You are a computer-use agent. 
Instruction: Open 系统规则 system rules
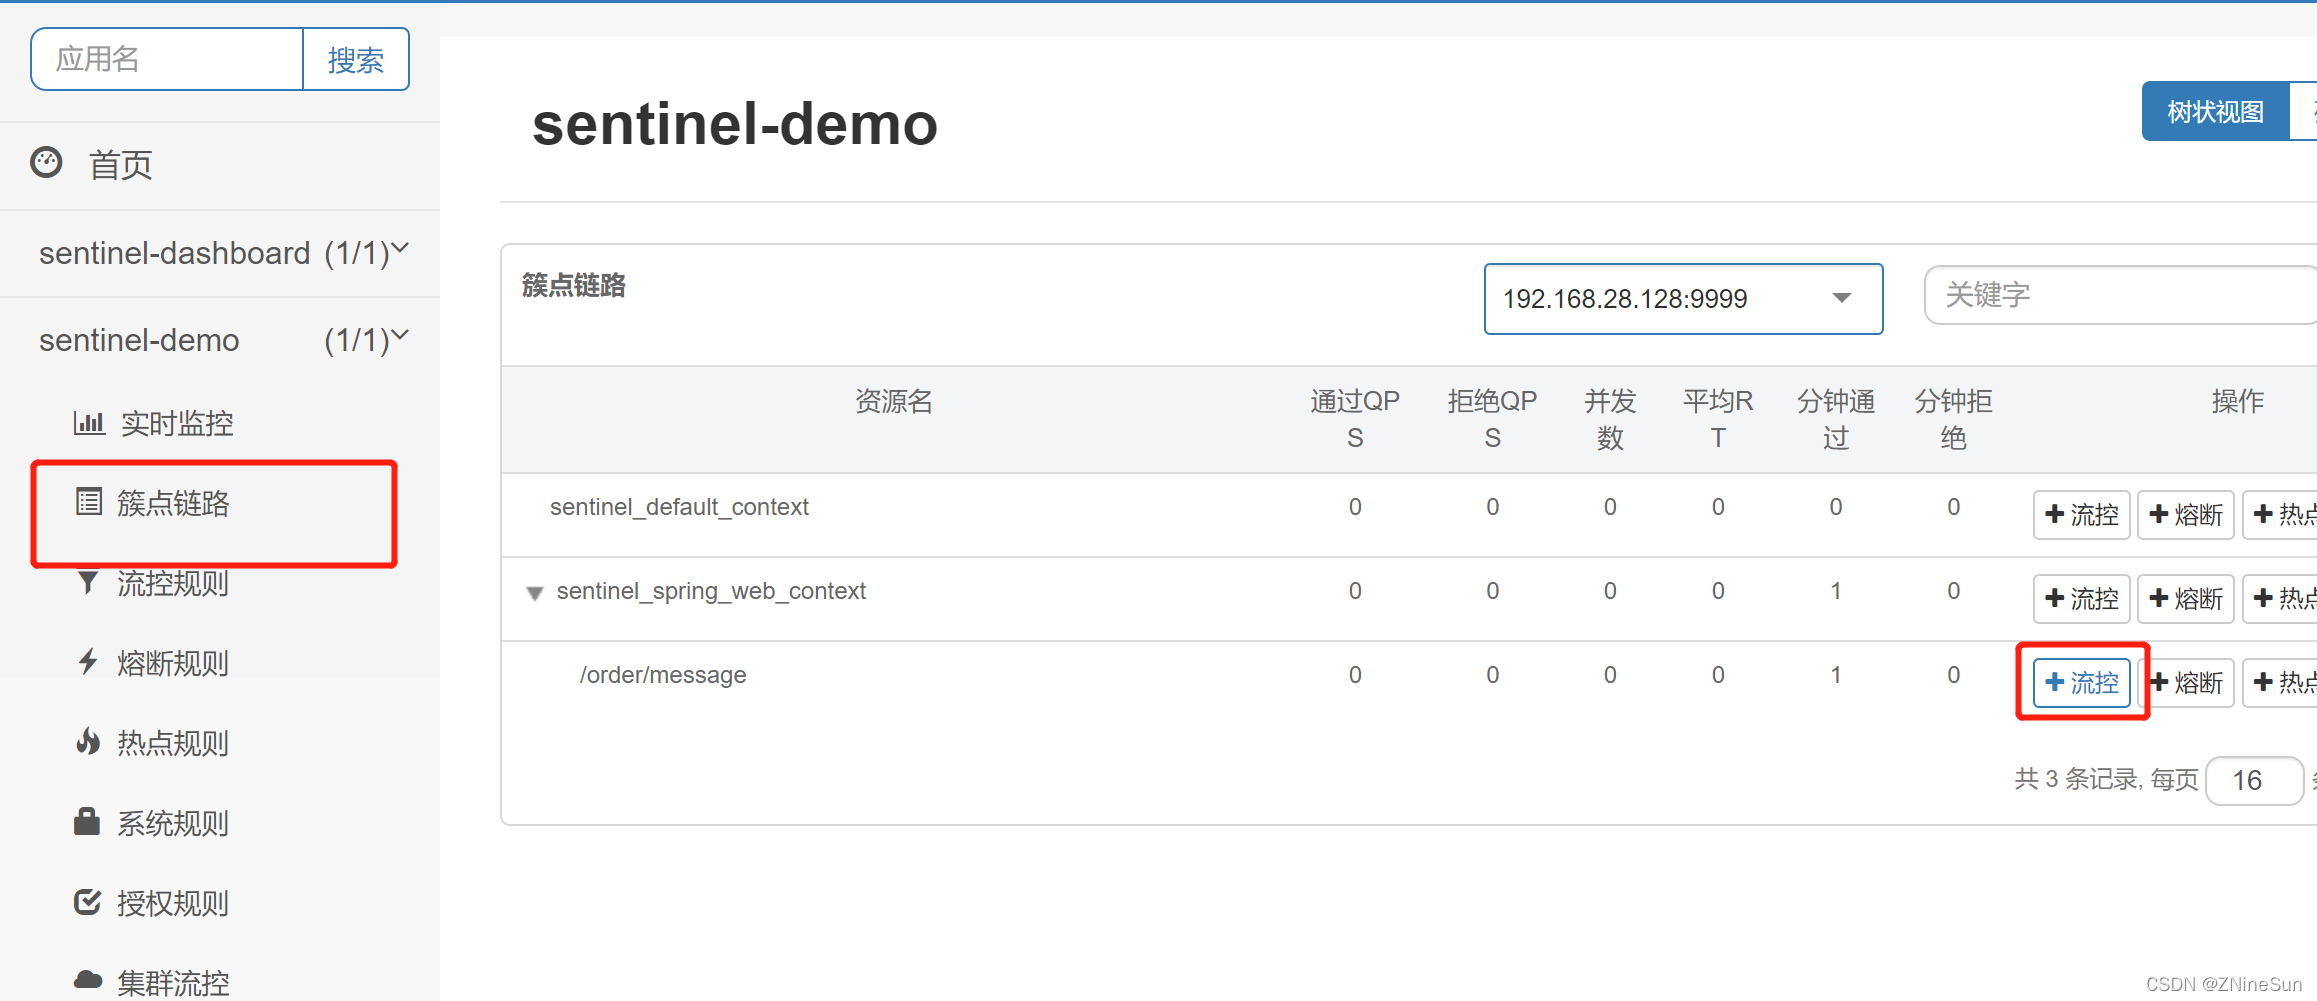coord(173,823)
